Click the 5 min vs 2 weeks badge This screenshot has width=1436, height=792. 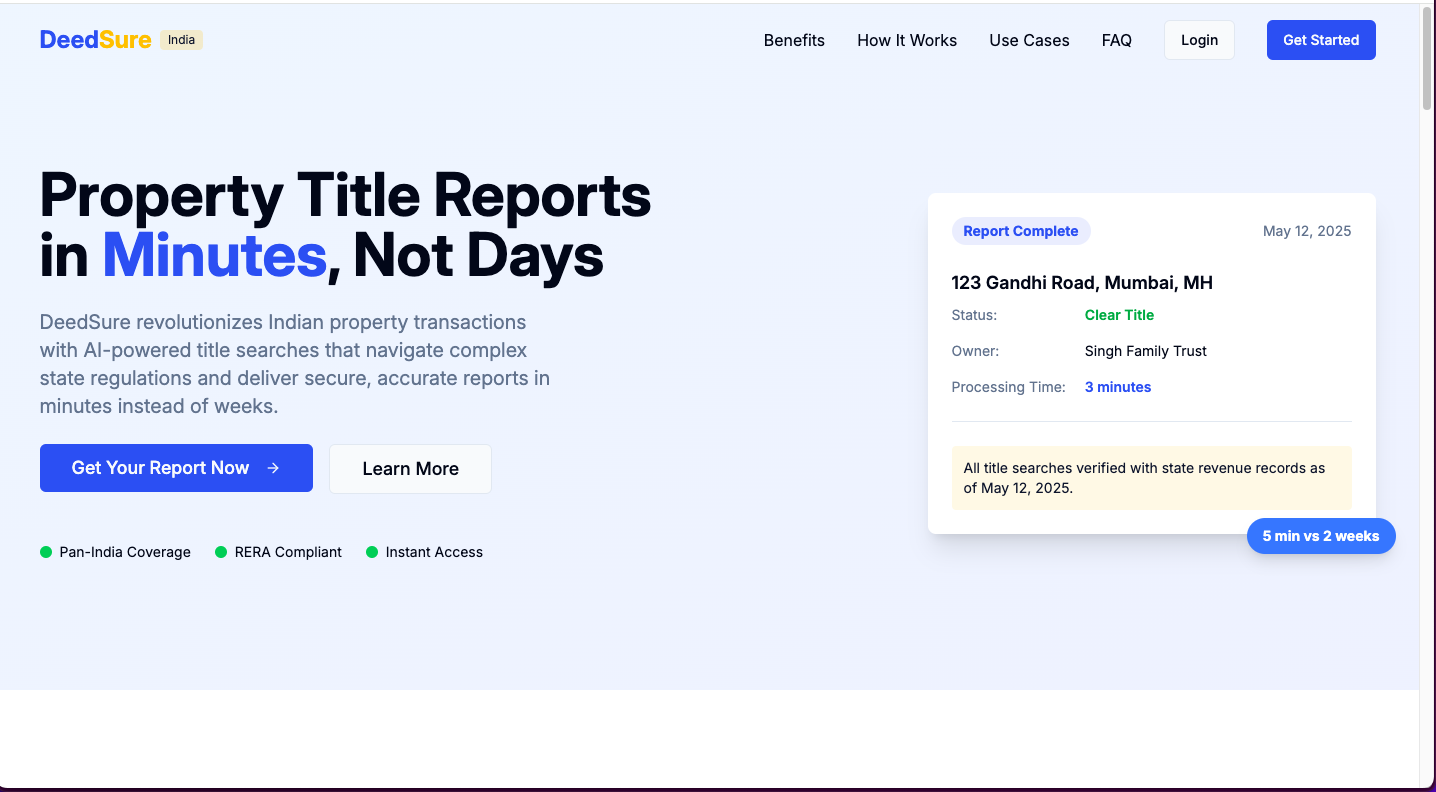coord(1321,536)
